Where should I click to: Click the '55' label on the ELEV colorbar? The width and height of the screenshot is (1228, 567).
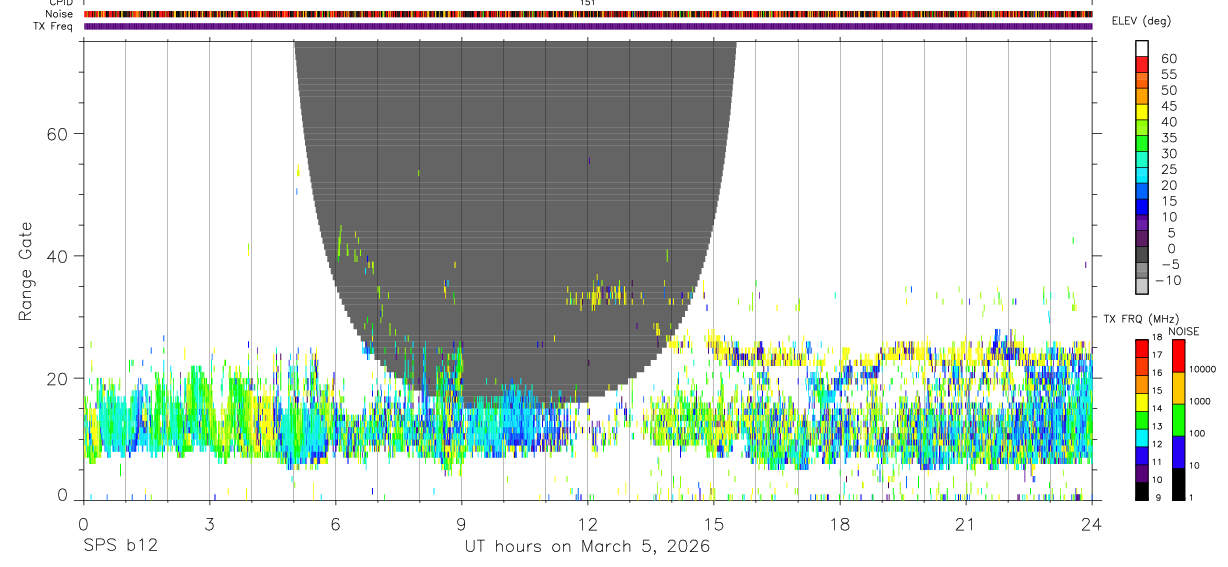[1168, 75]
